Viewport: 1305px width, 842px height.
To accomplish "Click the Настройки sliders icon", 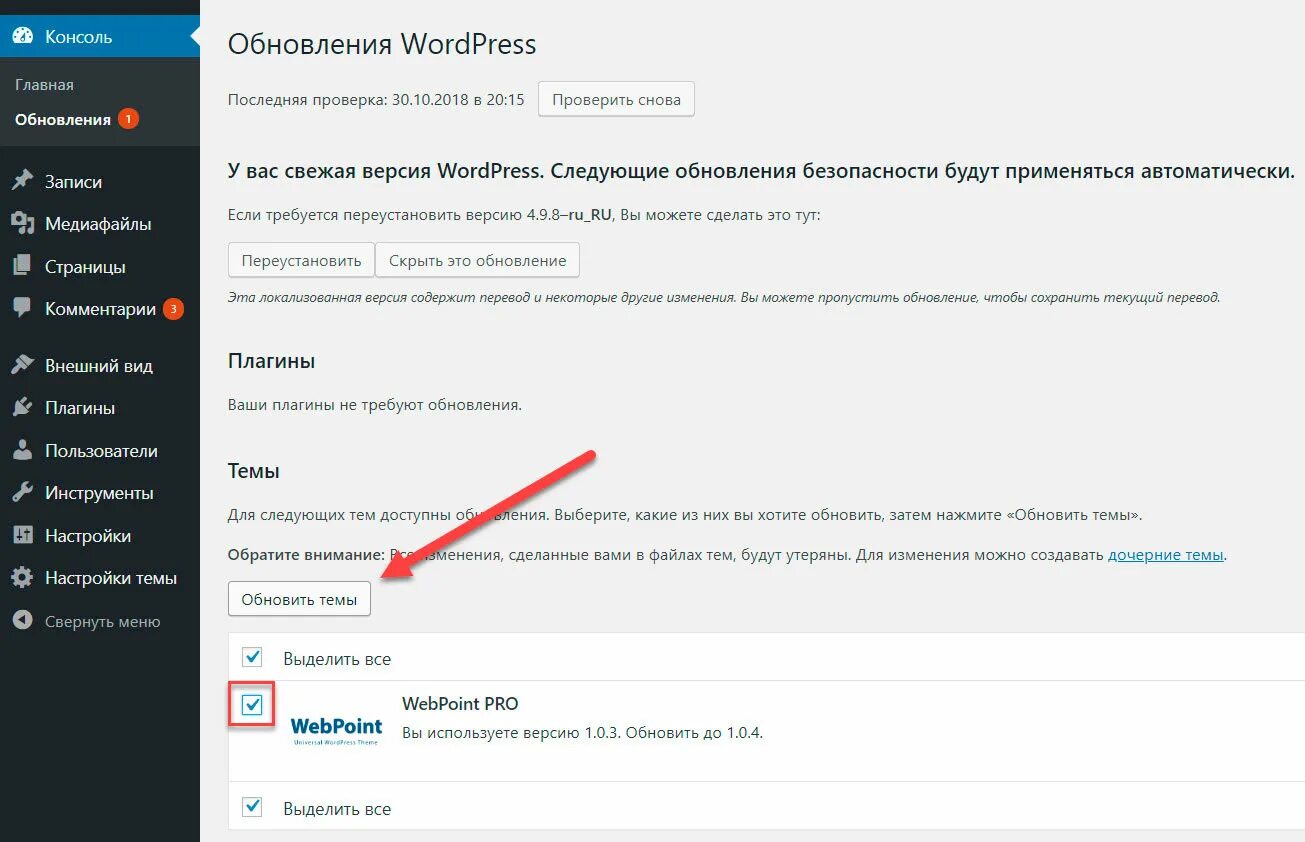I will (x=22, y=536).
